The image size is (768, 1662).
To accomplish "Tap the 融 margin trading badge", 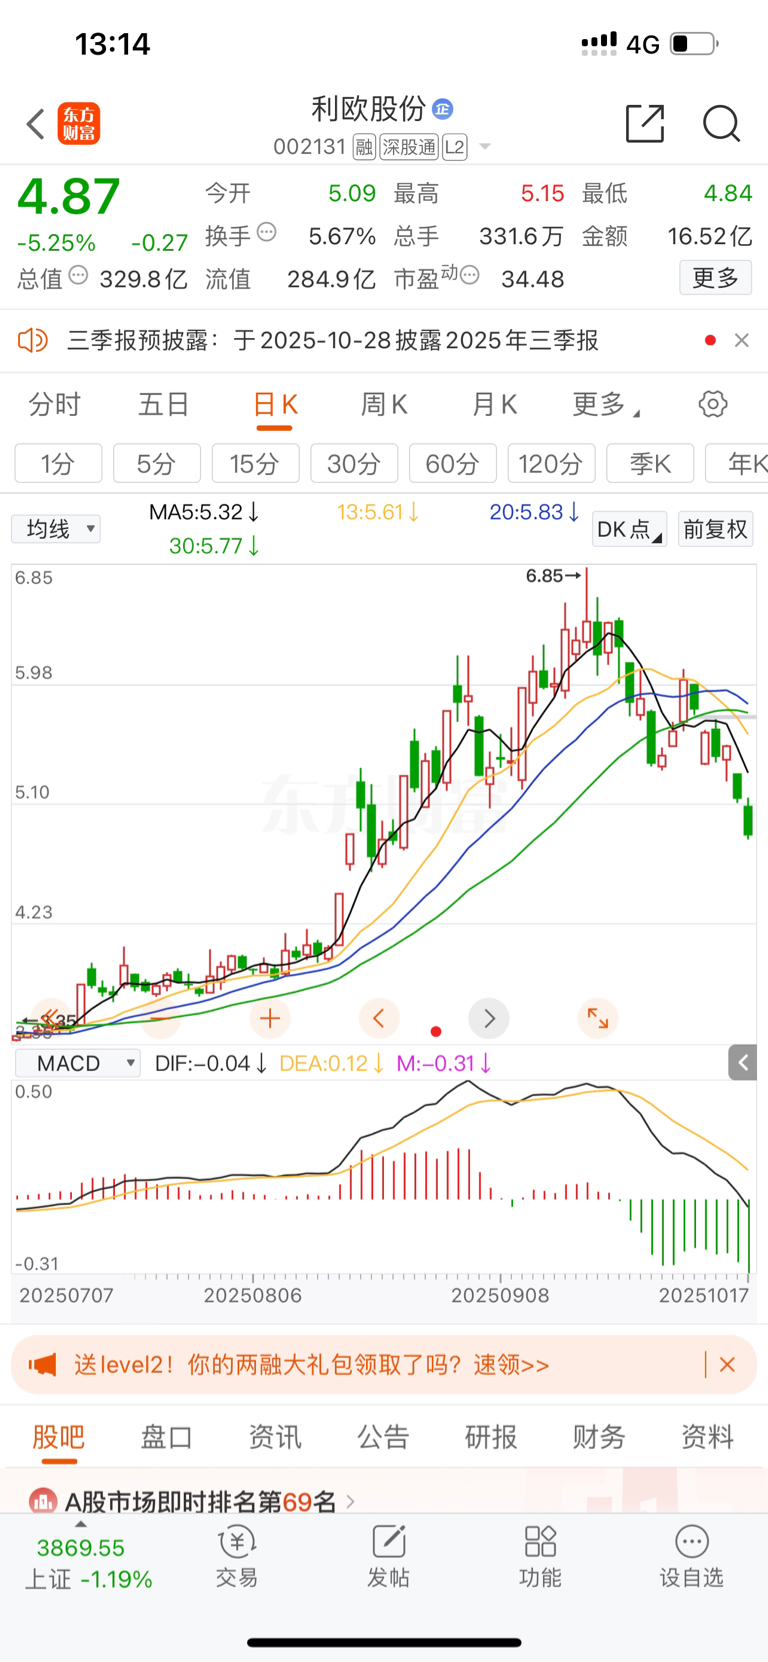I will tap(364, 147).
